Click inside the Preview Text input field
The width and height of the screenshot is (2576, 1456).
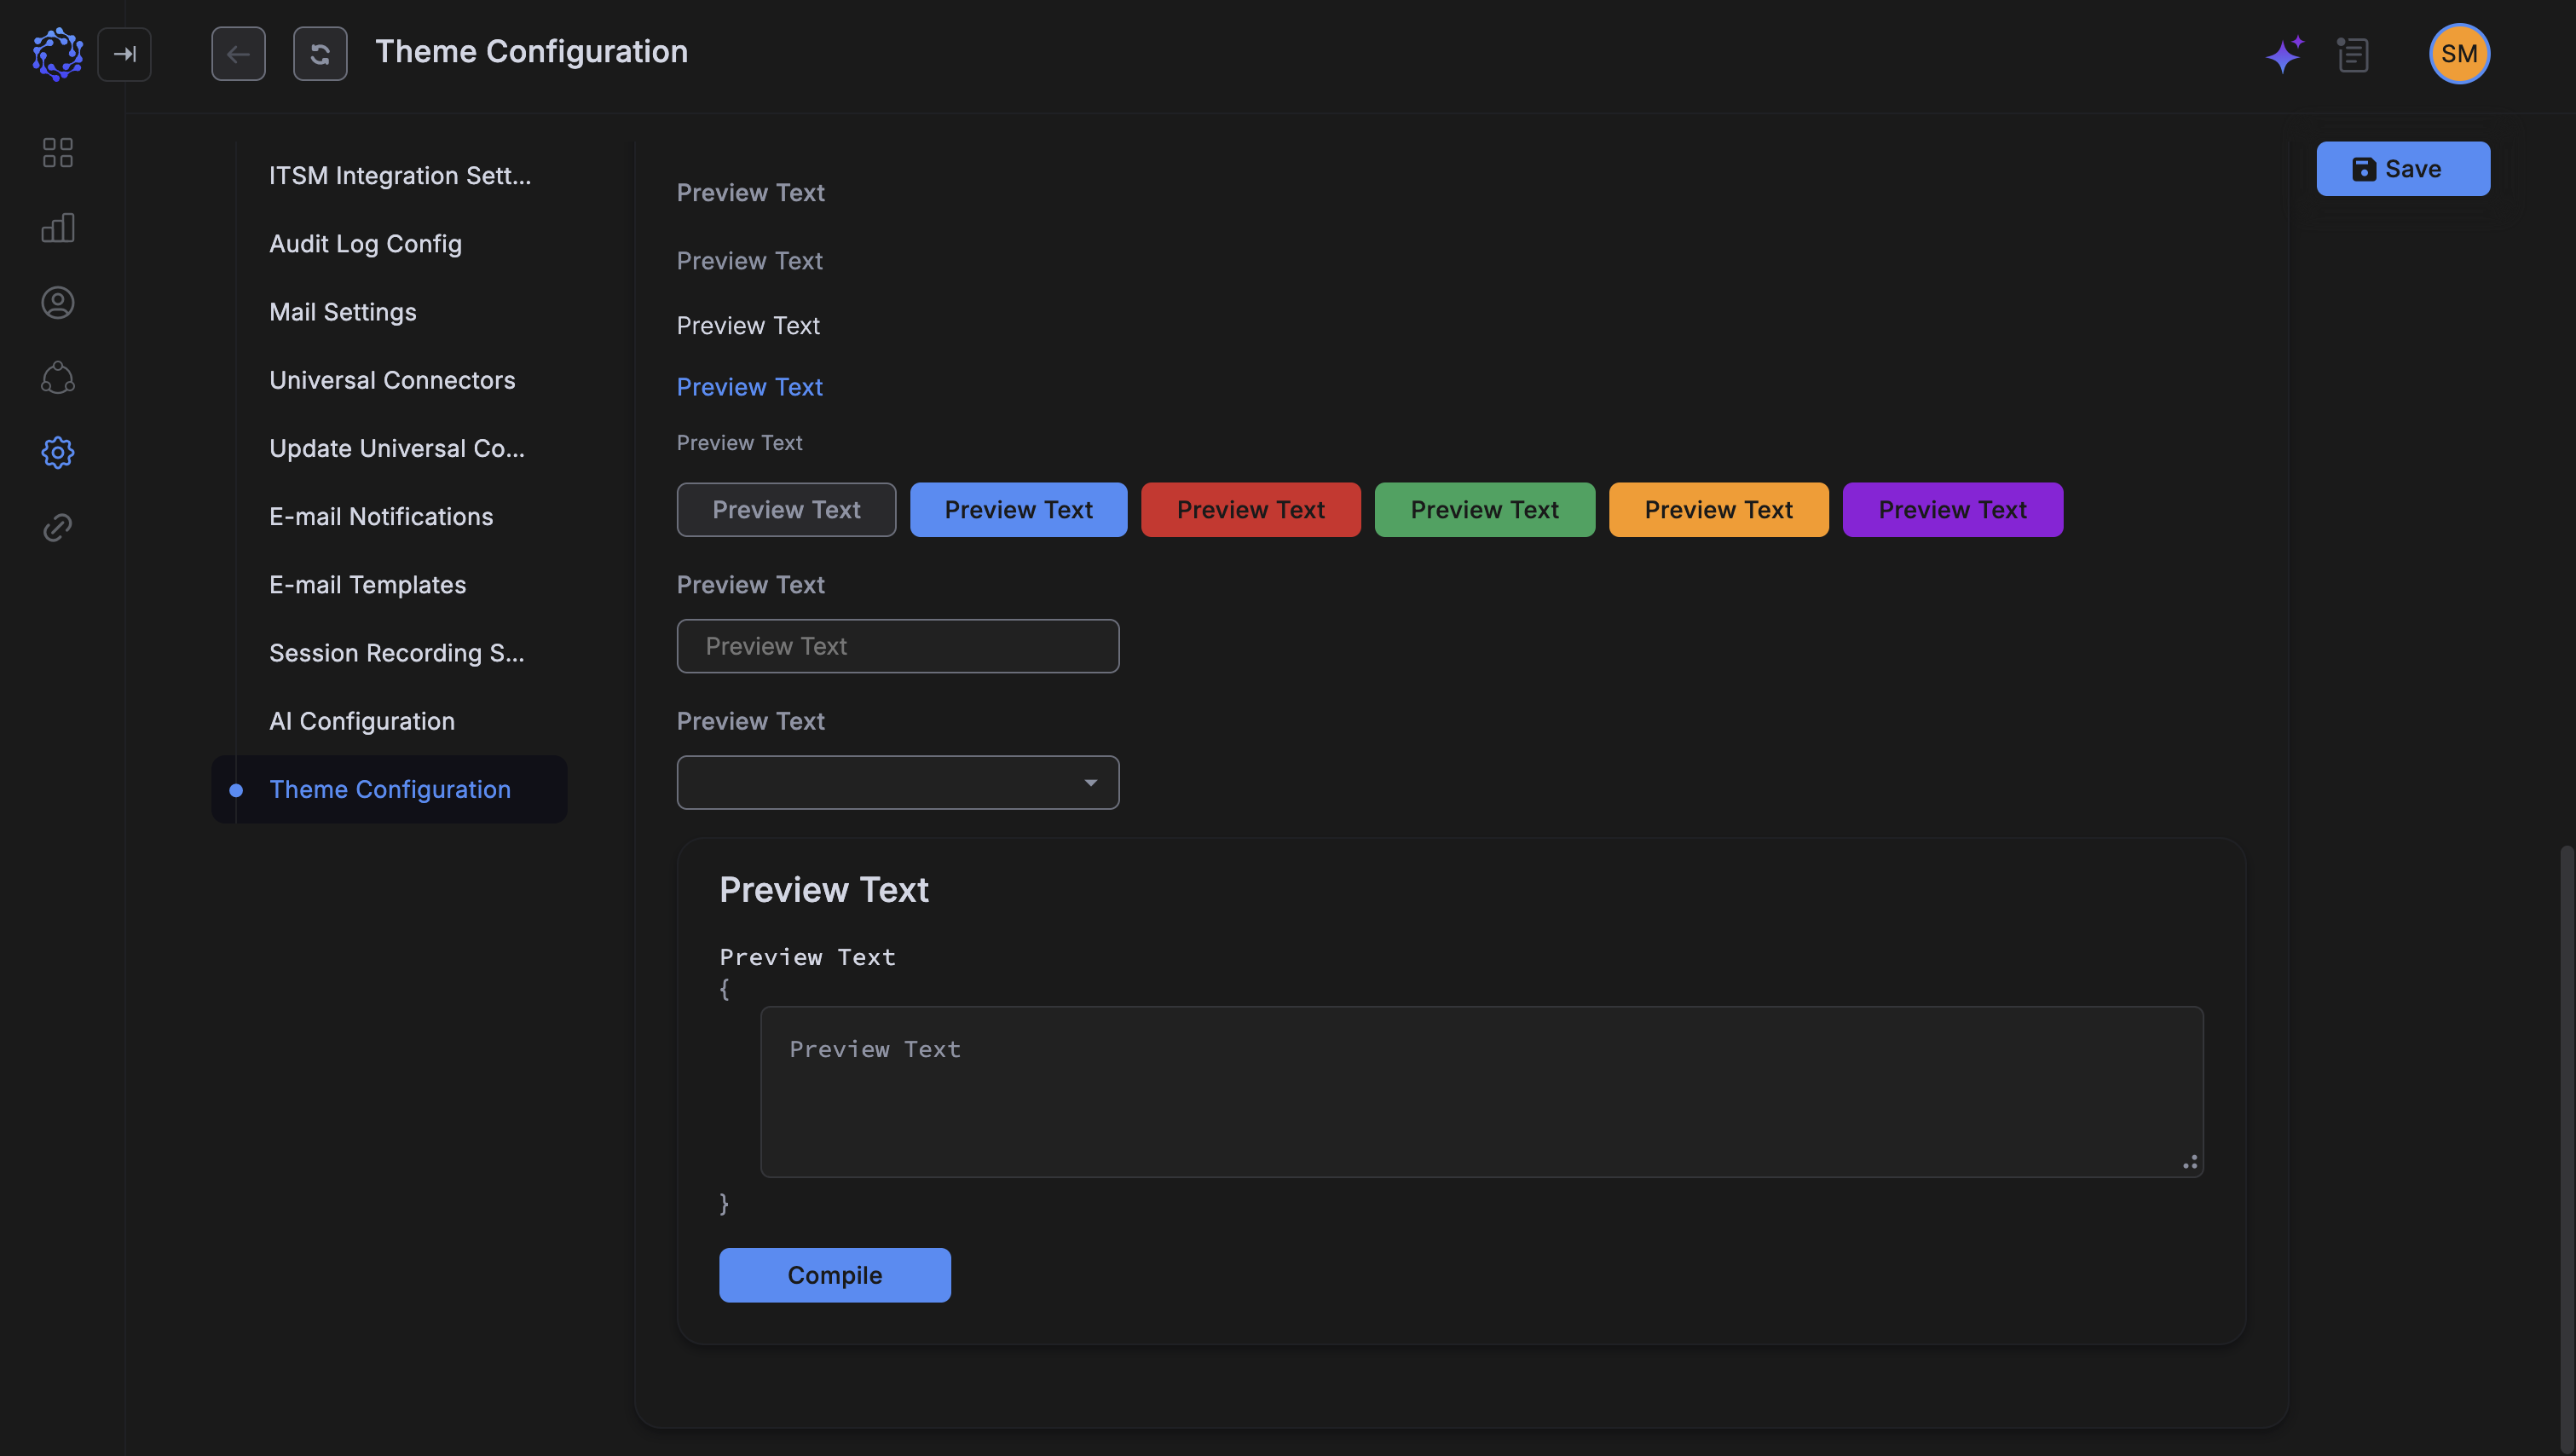[x=897, y=646]
